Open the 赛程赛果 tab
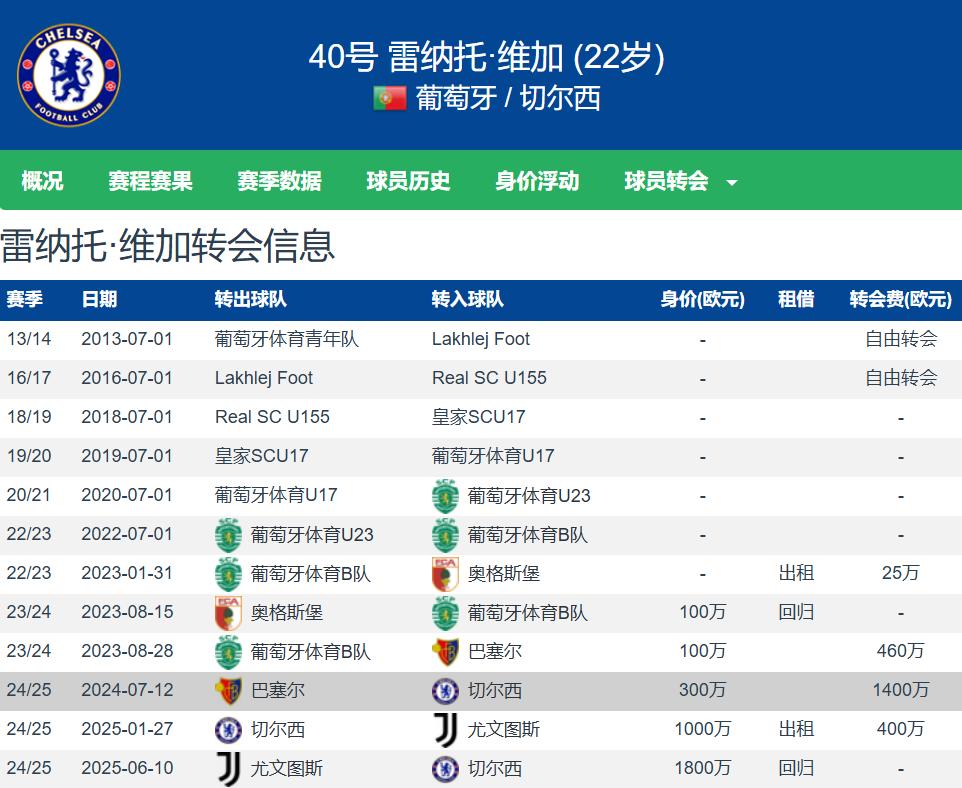 [x=150, y=181]
